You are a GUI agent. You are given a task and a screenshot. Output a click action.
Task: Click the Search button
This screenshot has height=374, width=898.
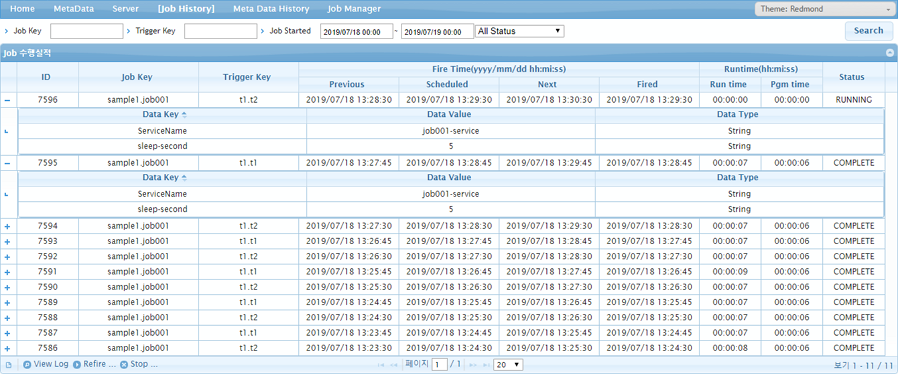[868, 31]
